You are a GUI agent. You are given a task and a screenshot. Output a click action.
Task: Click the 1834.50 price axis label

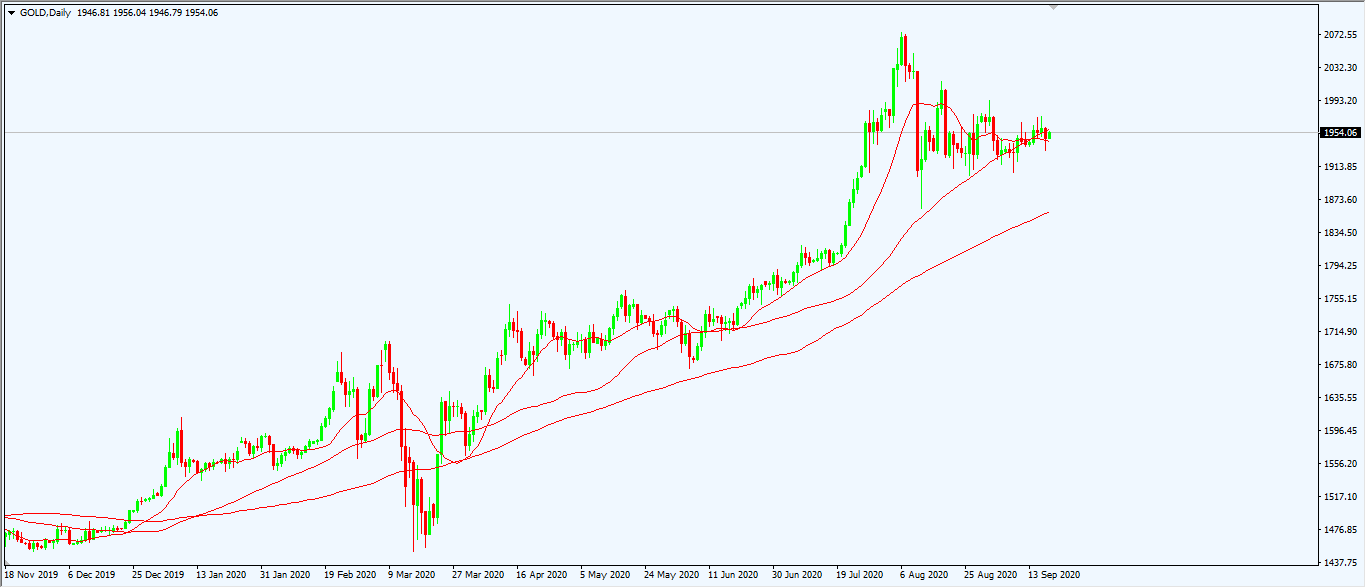[x=1340, y=233]
